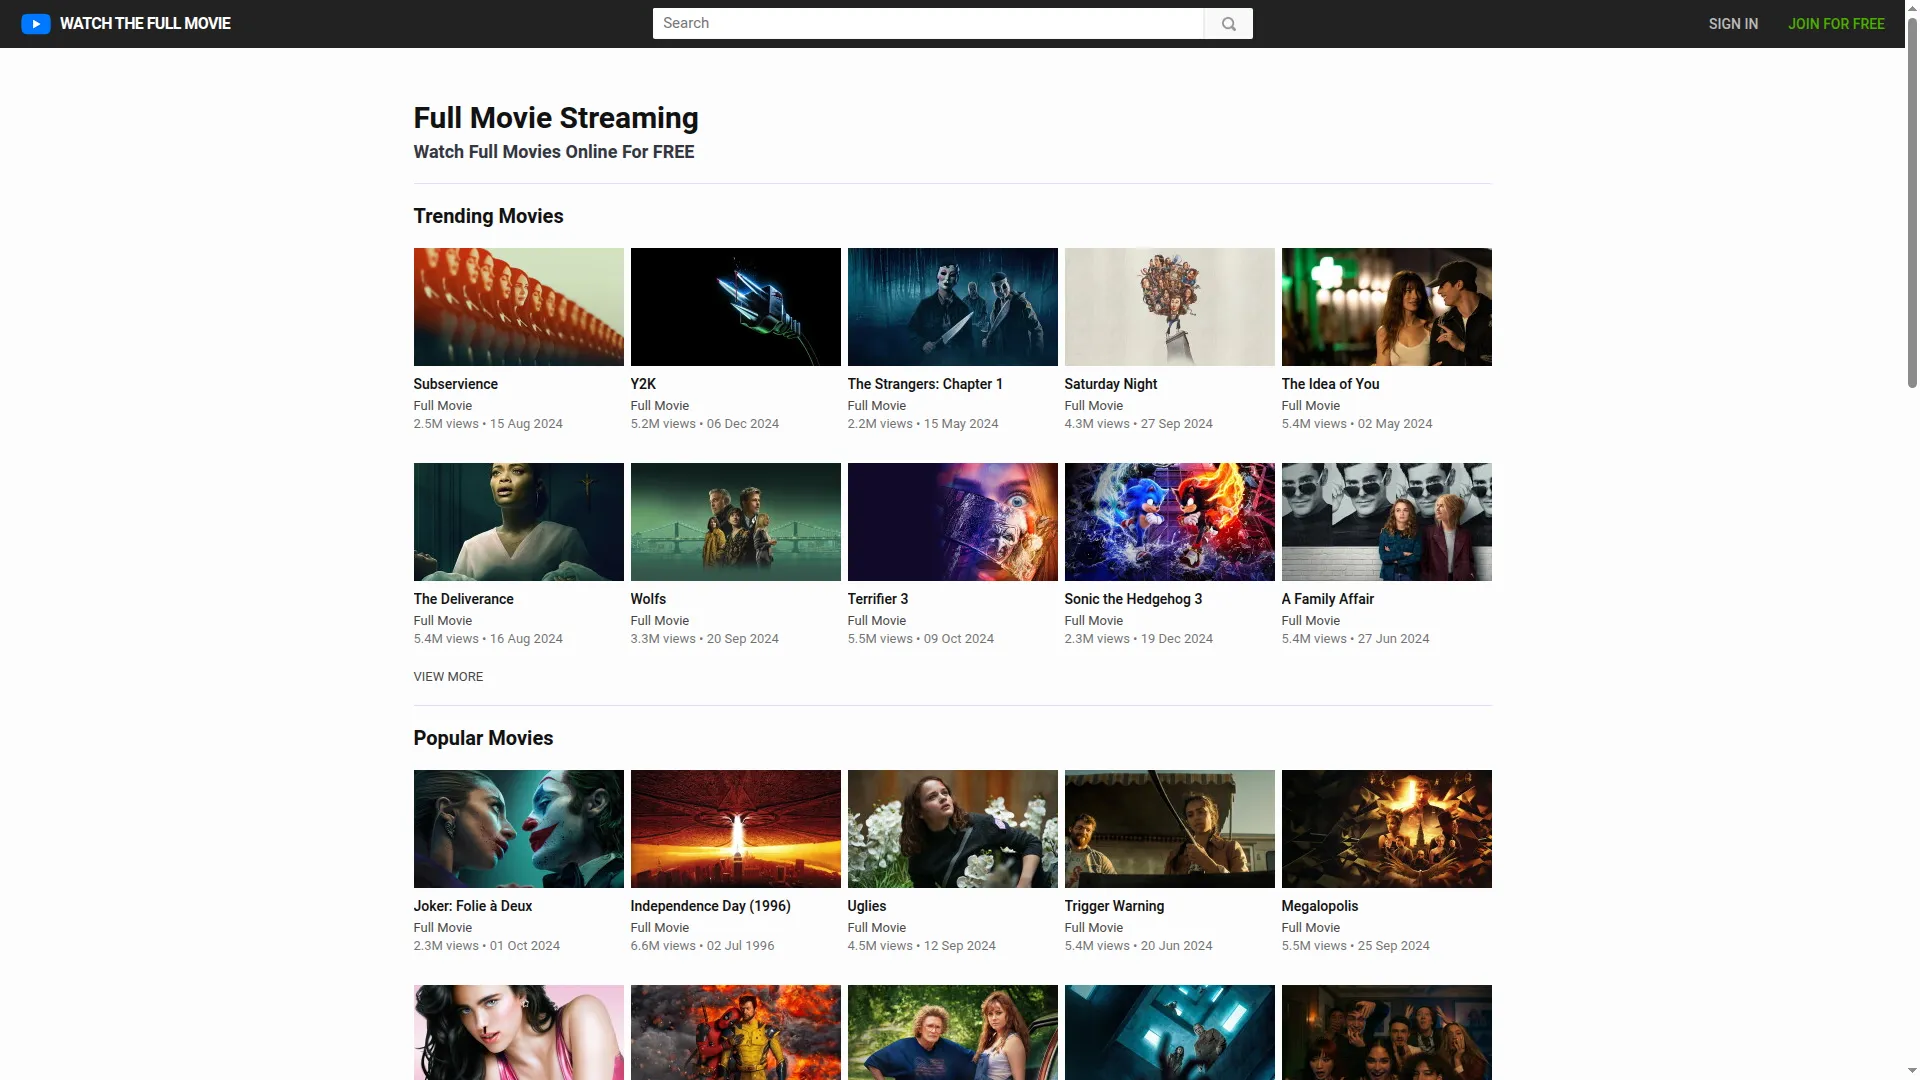
Task: Click Joker: Folie à Deux title
Action: [472, 906]
